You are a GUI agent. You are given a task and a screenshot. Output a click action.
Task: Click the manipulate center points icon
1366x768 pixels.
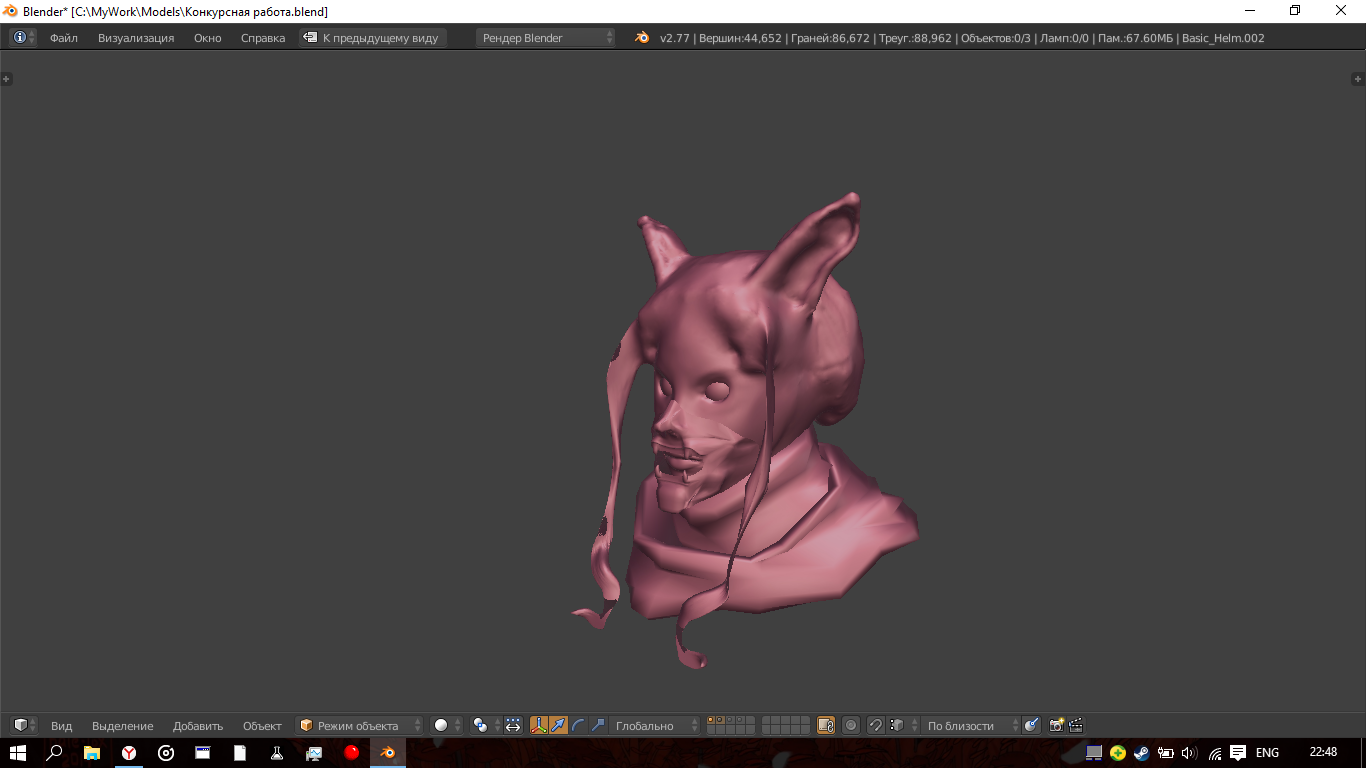tap(513, 725)
